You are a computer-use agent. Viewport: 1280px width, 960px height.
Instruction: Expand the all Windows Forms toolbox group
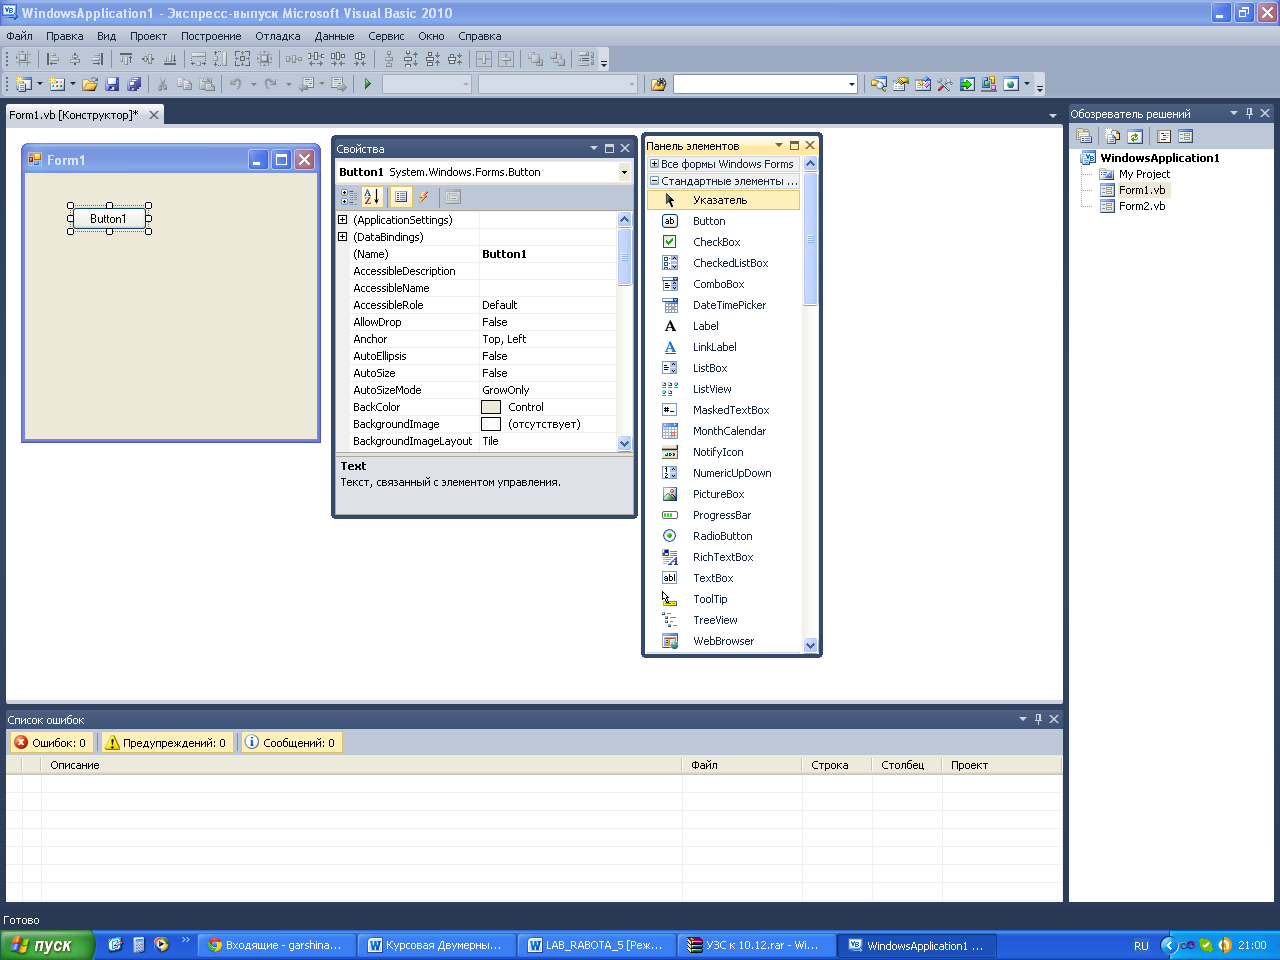(x=654, y=164)
